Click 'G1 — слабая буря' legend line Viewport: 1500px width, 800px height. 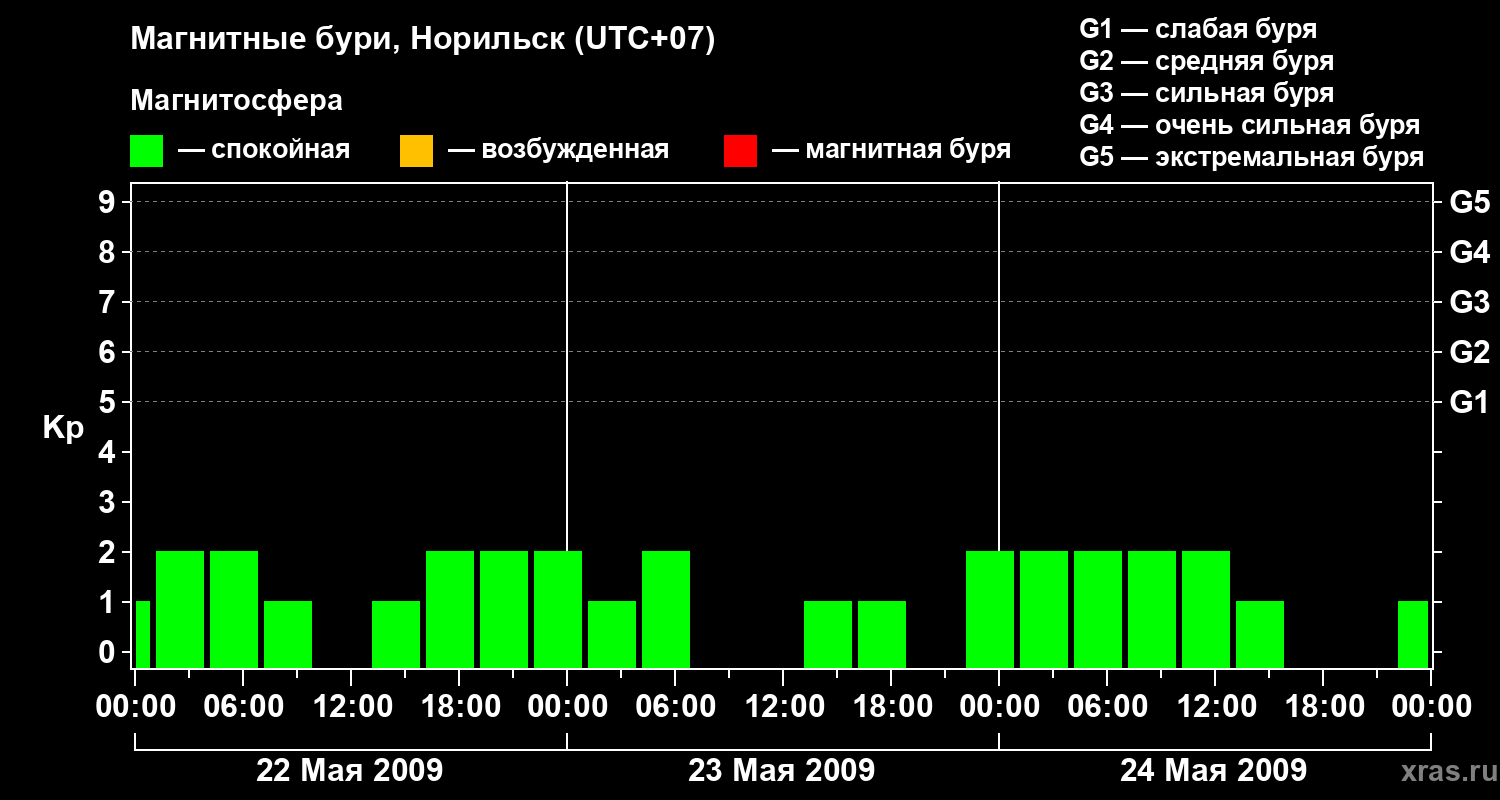click(1198, 28)
